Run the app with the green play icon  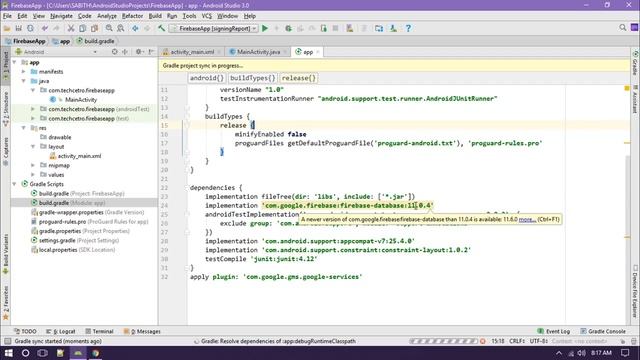(265, 28)
